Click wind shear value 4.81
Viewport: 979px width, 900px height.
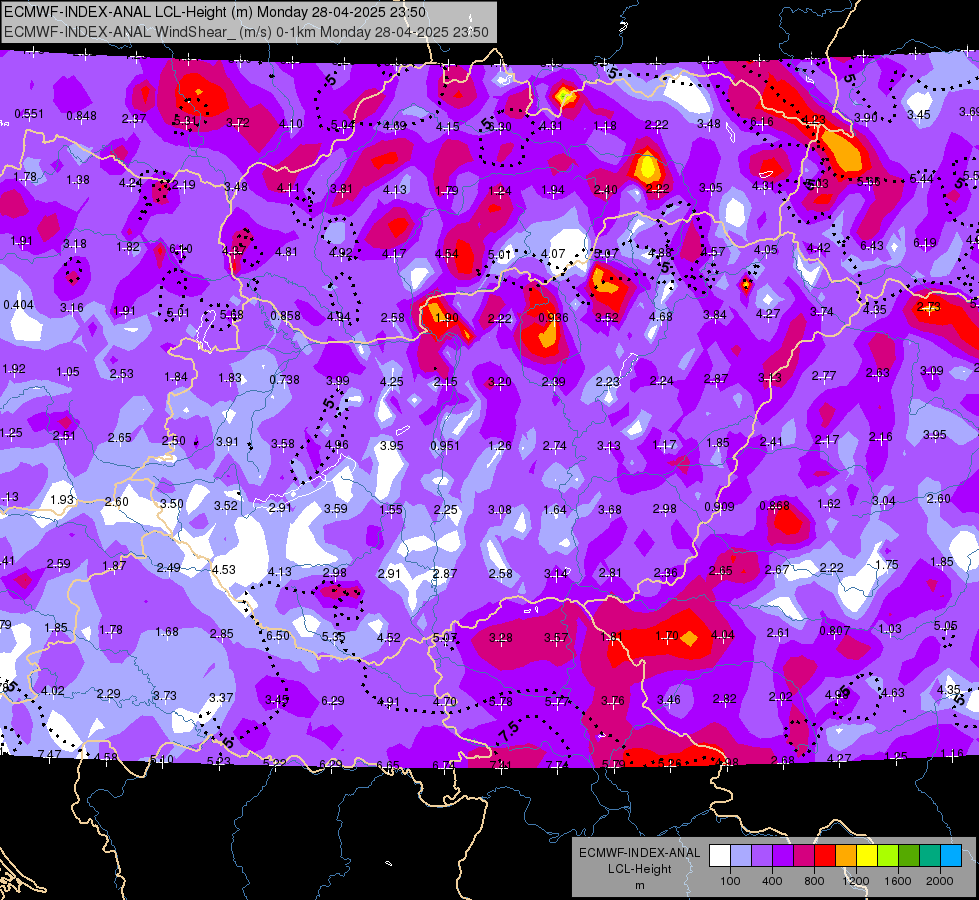(286, 252)
